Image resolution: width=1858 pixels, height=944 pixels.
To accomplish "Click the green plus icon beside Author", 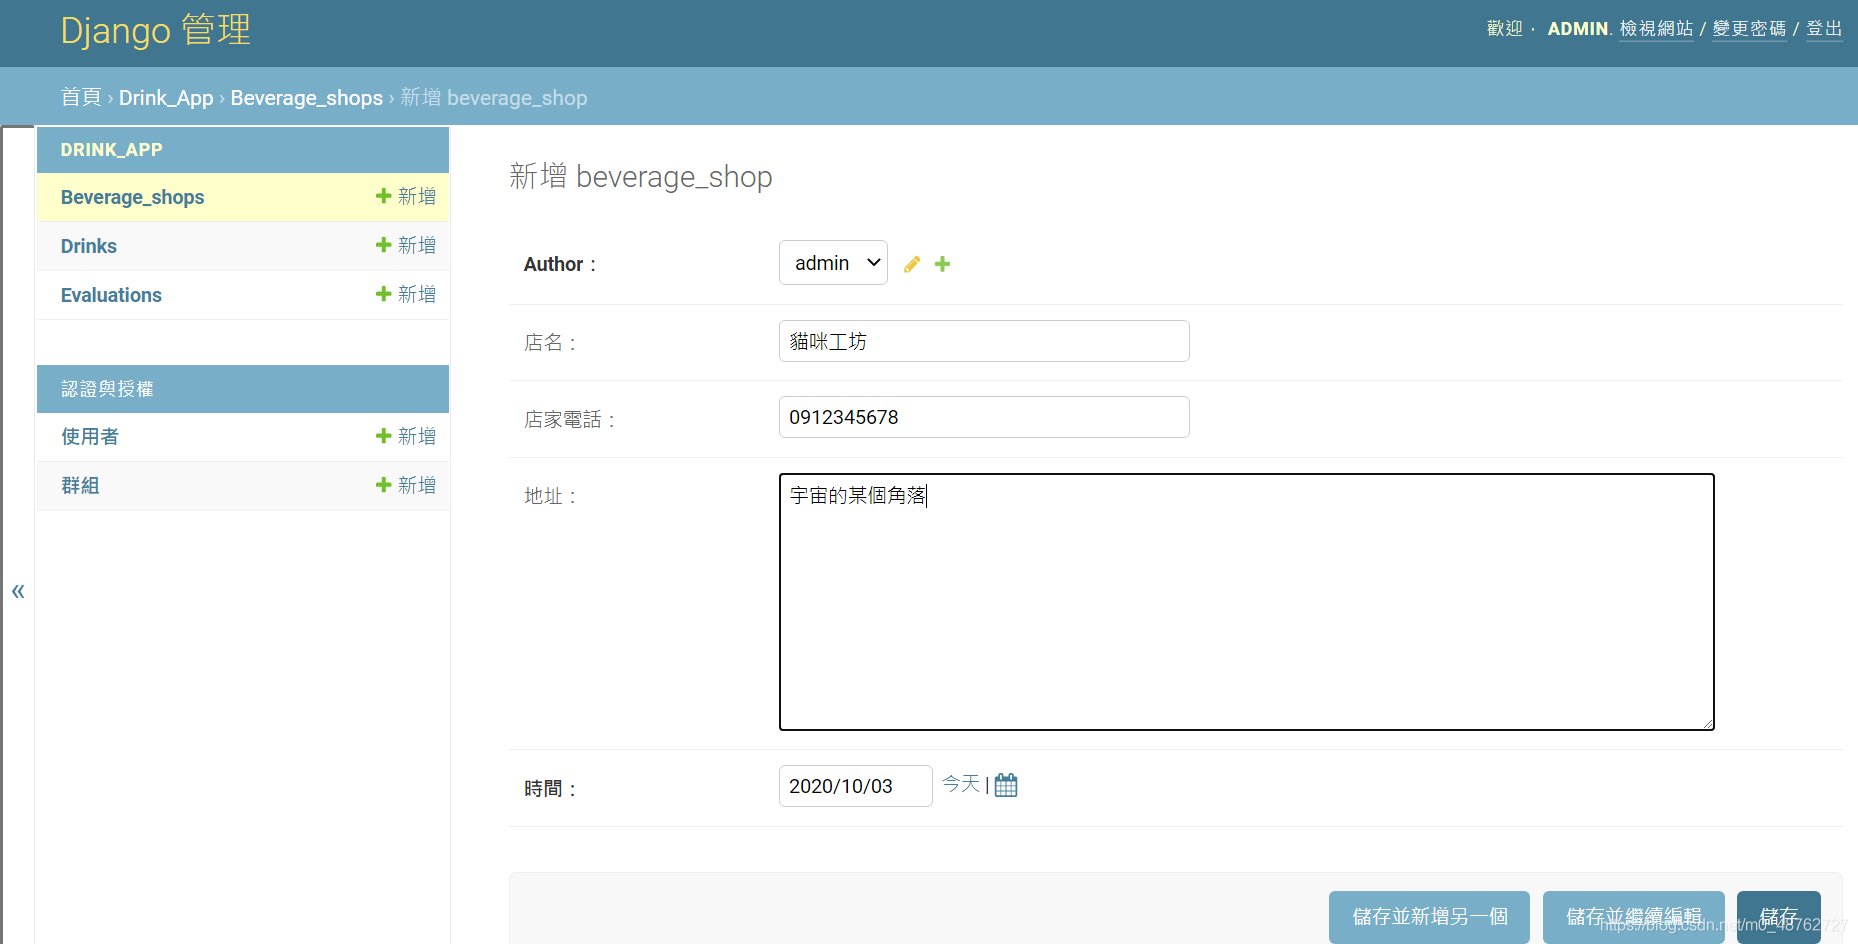I will [942, 264].
